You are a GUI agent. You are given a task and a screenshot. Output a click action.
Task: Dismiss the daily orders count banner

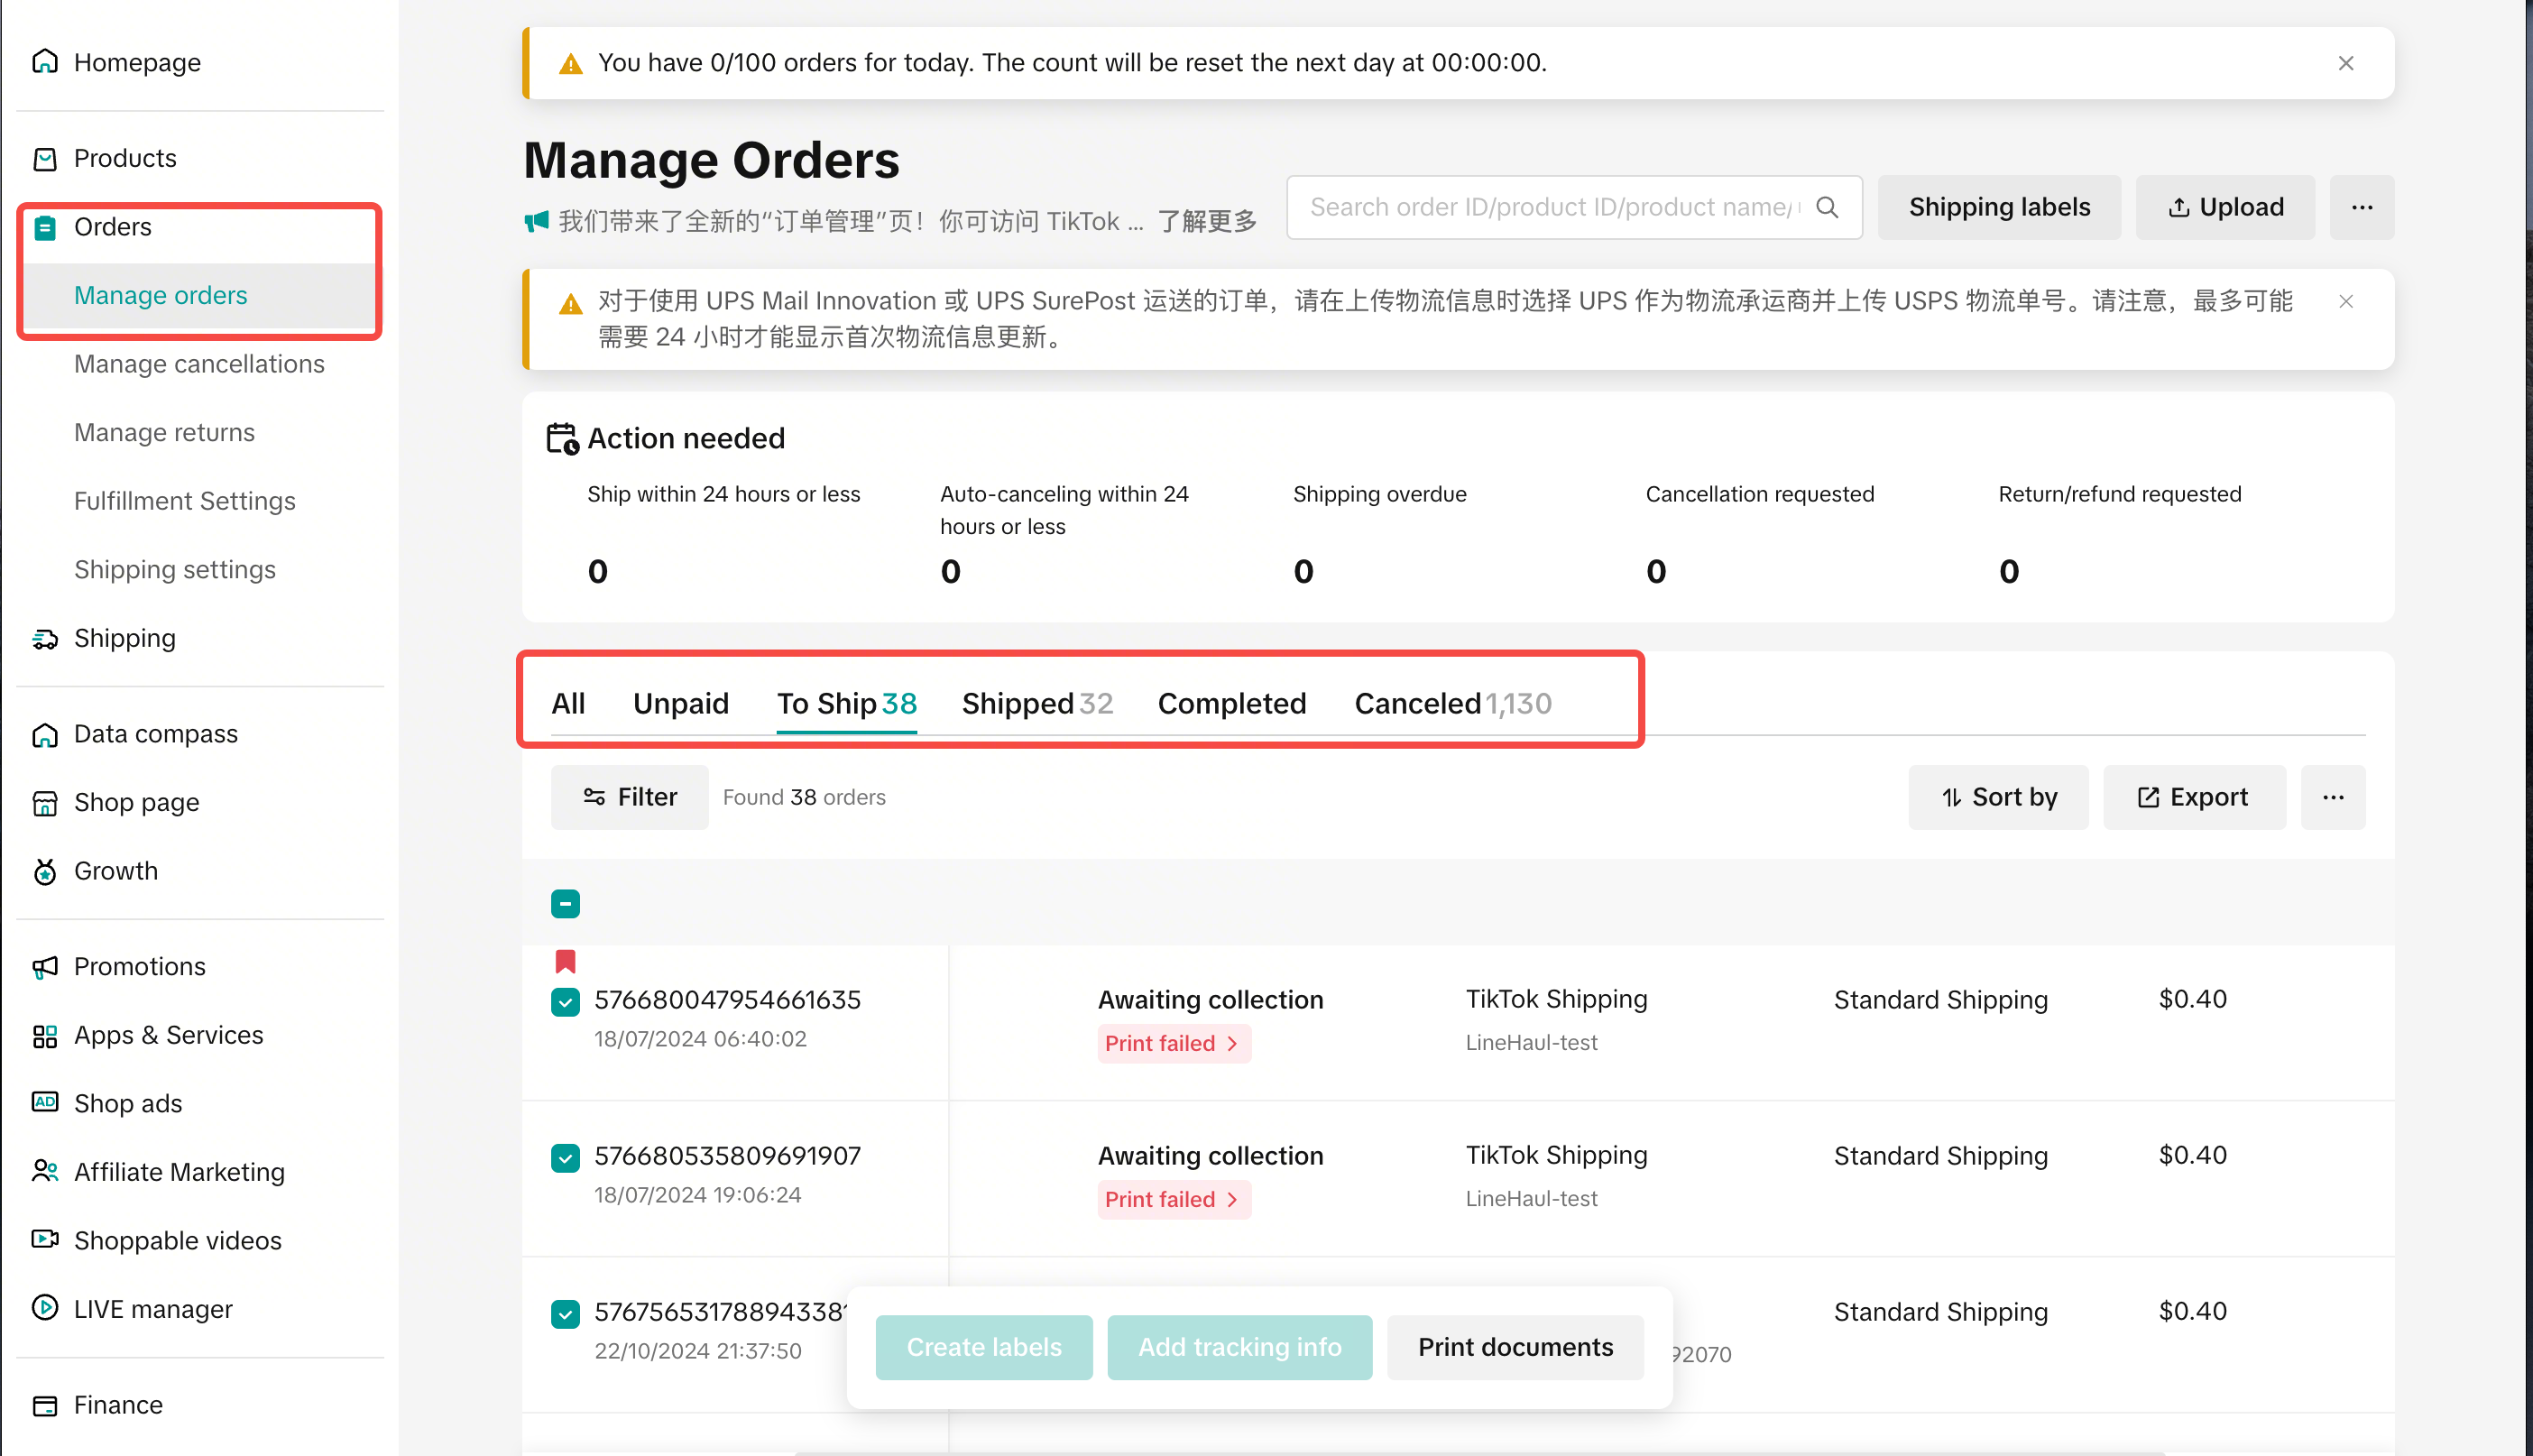tap(2345, 63)
